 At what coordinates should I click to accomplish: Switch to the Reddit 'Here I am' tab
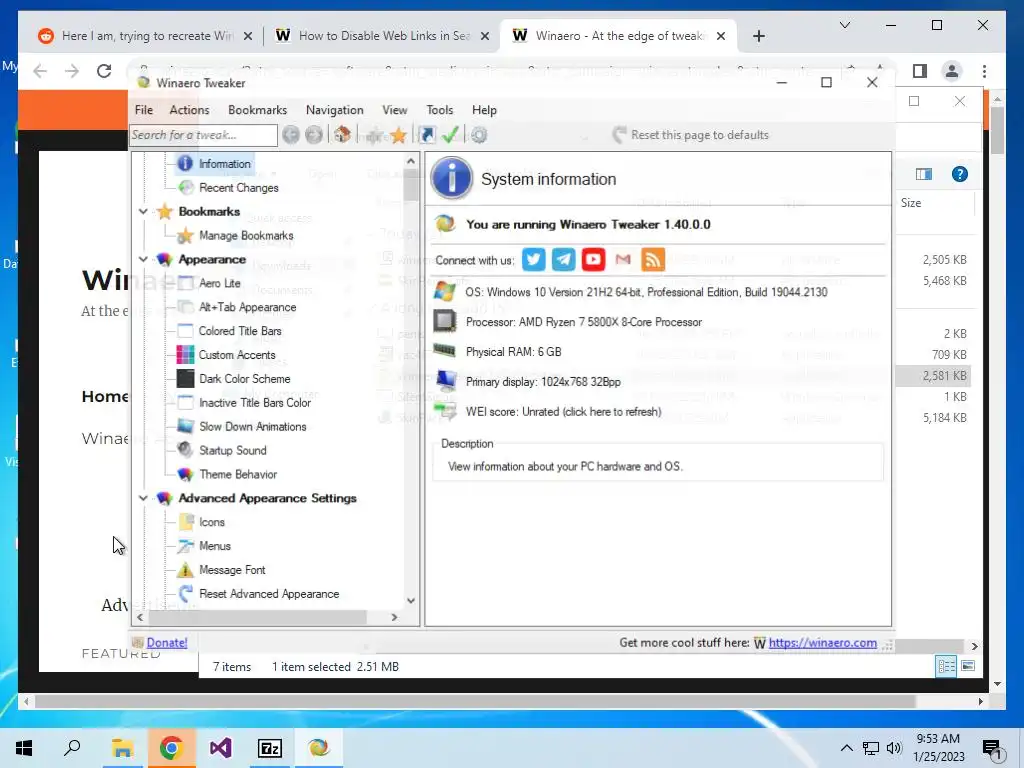pos(145,36)
